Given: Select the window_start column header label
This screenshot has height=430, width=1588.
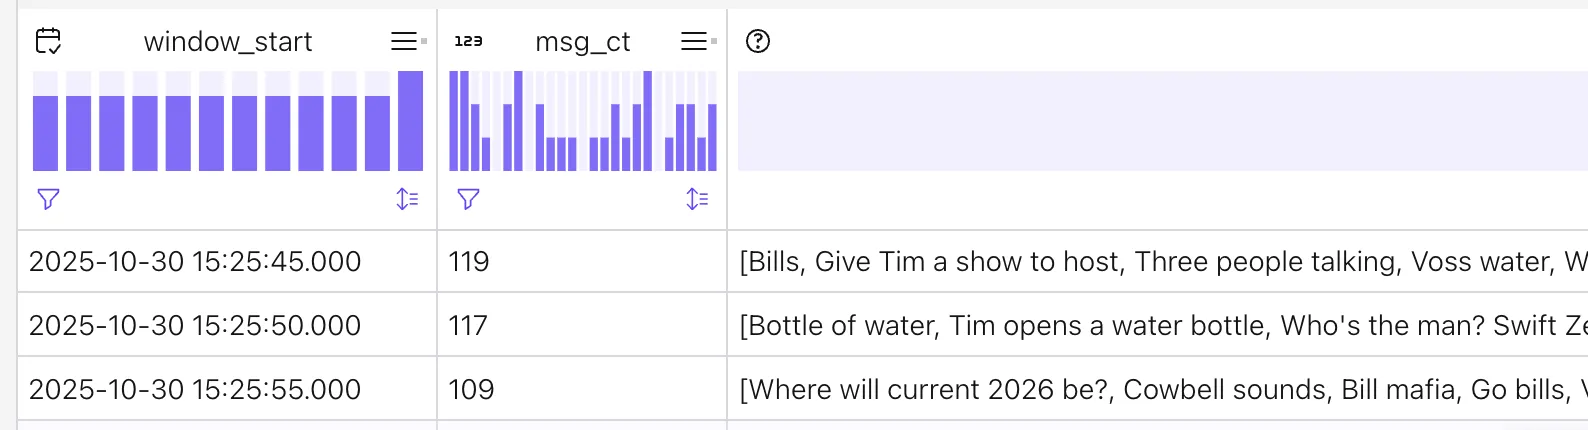Looking at the screenshot, I should click(228, 42).
